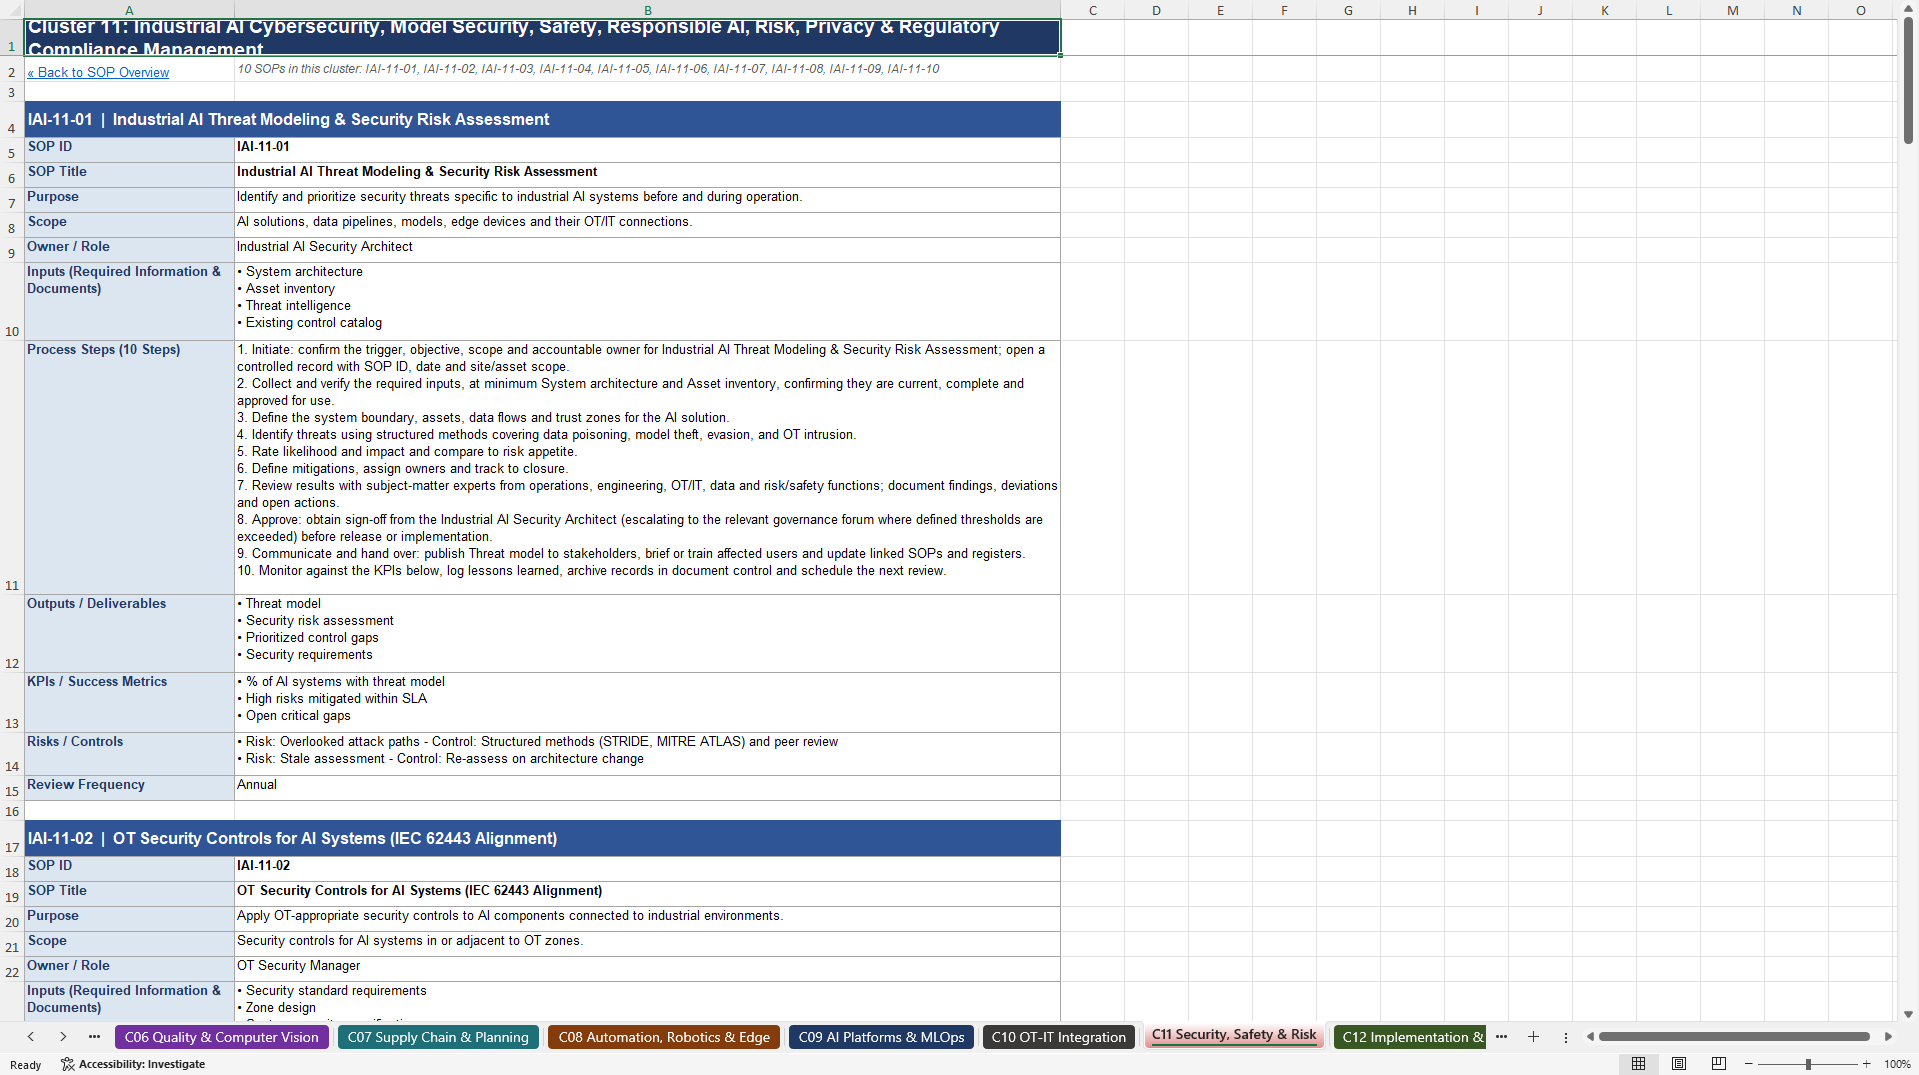Image resolution: width=1919 pixels, height=1075 pixels.
Task: Click the zoom out minus button
Action: (1749, 1064)
